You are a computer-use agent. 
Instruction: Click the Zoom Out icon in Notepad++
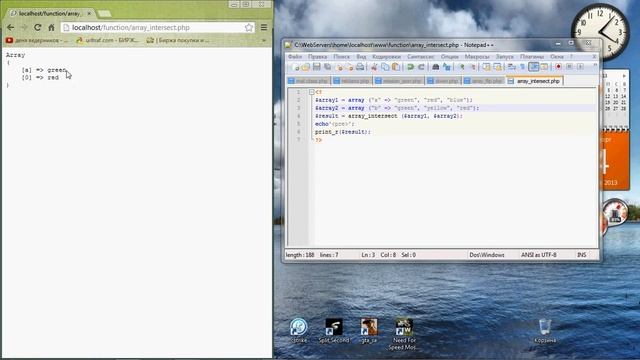point(473,67)
